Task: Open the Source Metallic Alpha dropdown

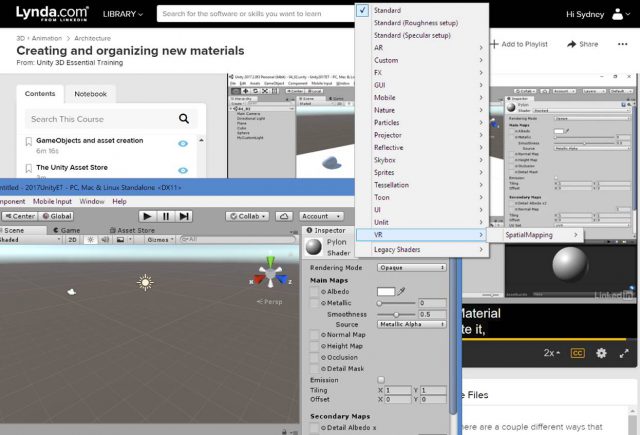Action: (411, 324)
